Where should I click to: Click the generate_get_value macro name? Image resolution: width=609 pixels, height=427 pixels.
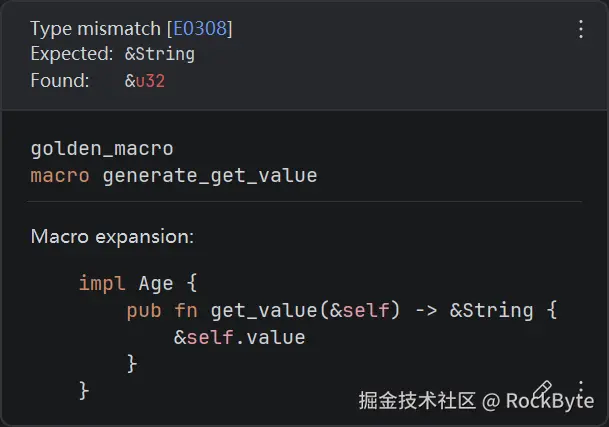click(x=210, y=175)
